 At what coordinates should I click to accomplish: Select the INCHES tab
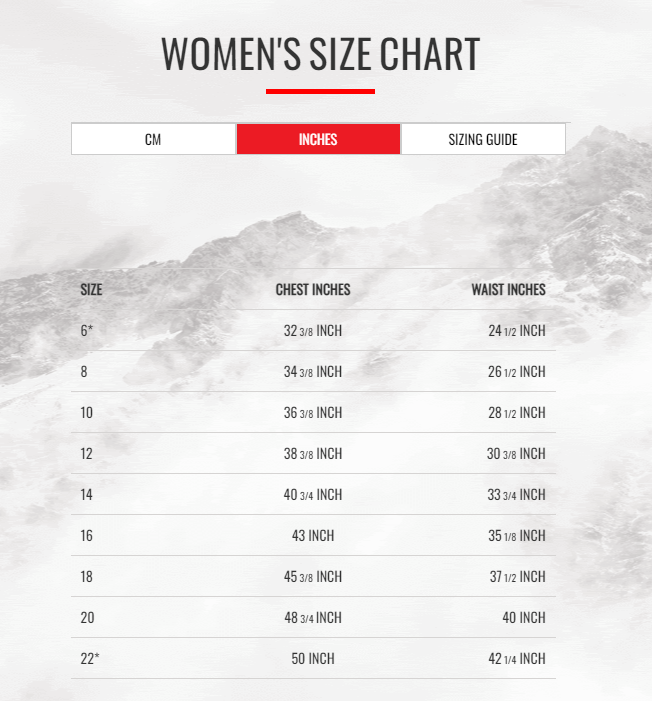click(x=318, y=140)
